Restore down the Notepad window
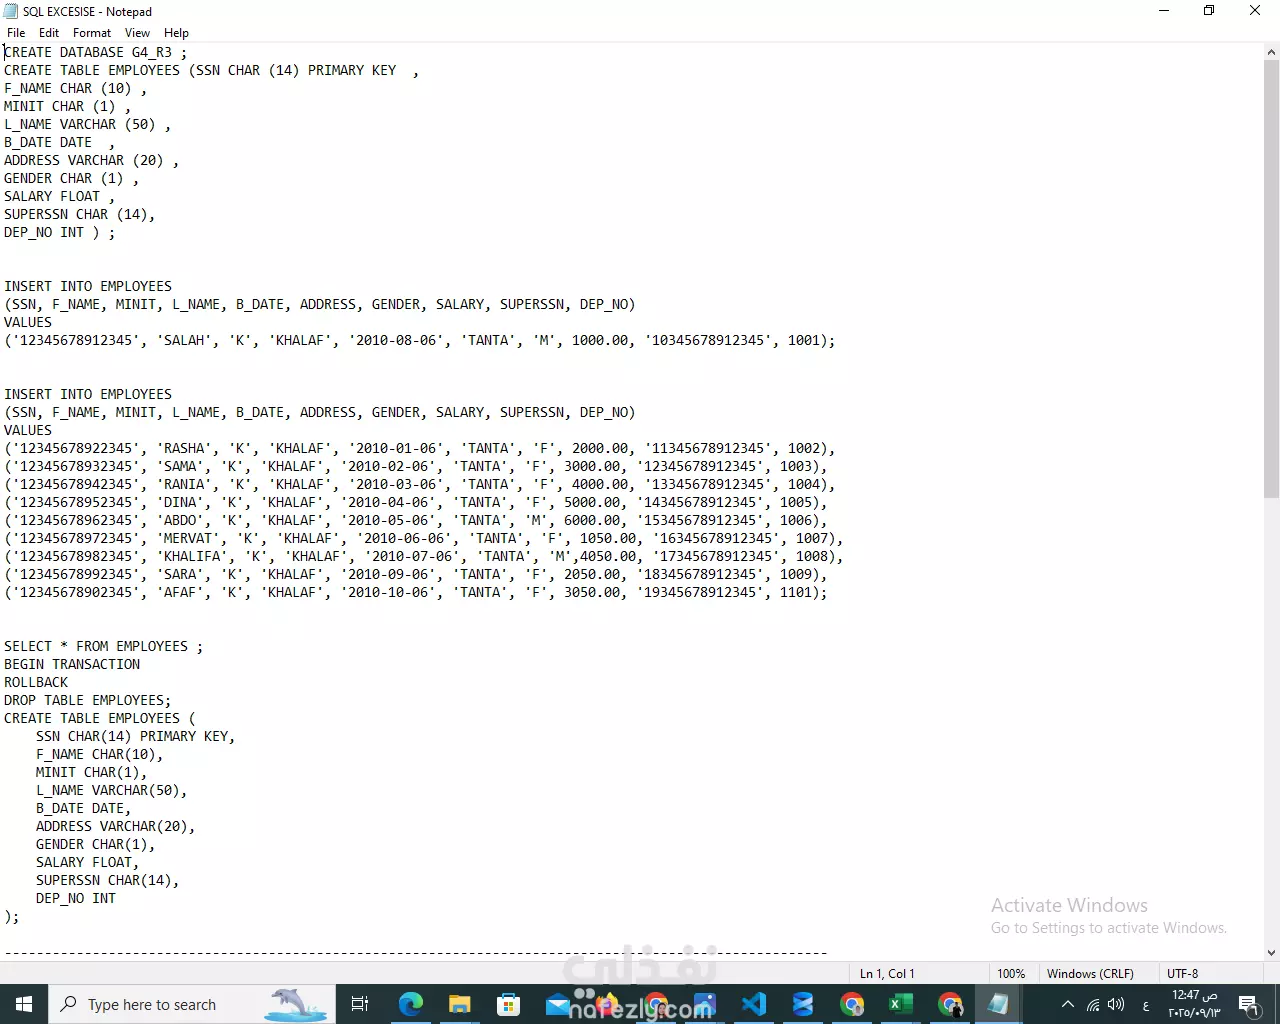1280x1024 pixels. click(x=1209, y=11)
